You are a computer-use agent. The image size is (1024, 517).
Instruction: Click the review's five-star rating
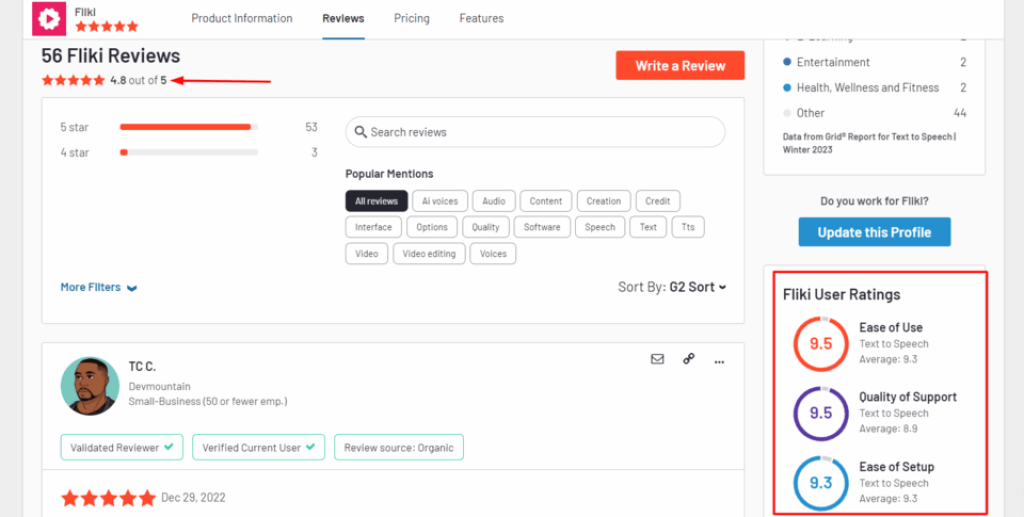108,498
